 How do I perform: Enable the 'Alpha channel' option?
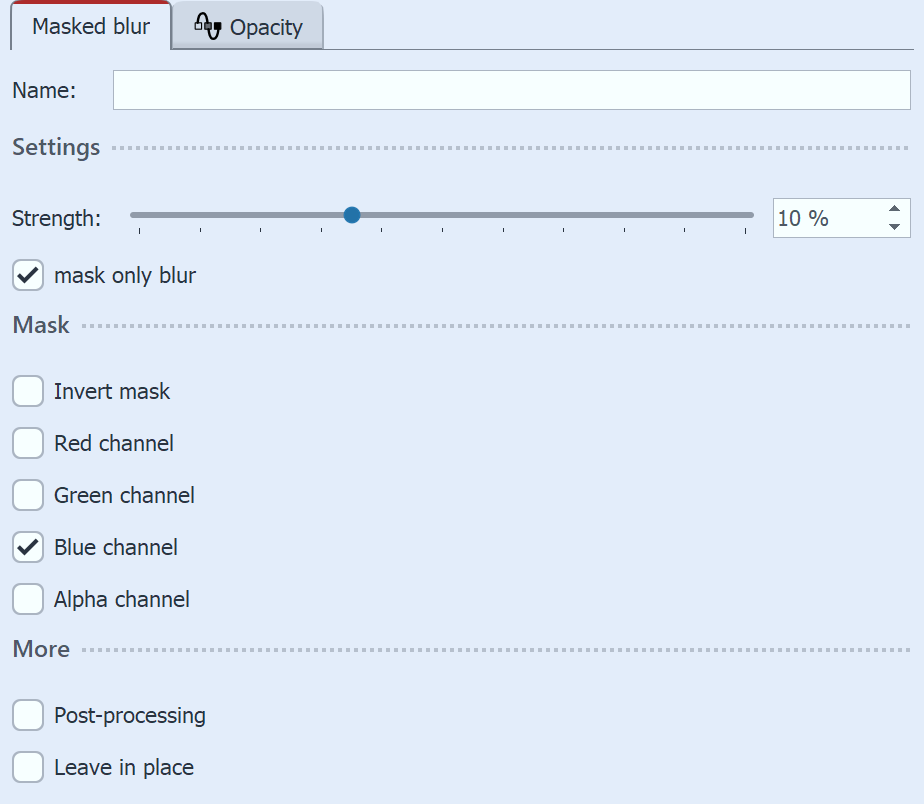point(27,599)
